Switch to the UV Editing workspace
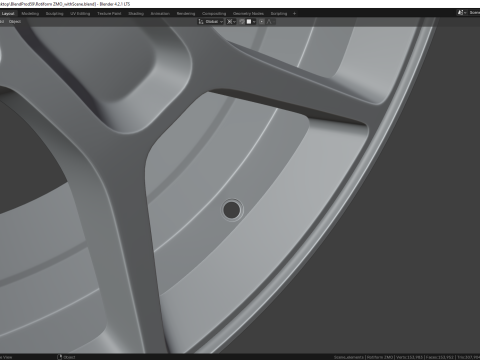This screenshot has height=360, width=480. [x=80, y=14]
